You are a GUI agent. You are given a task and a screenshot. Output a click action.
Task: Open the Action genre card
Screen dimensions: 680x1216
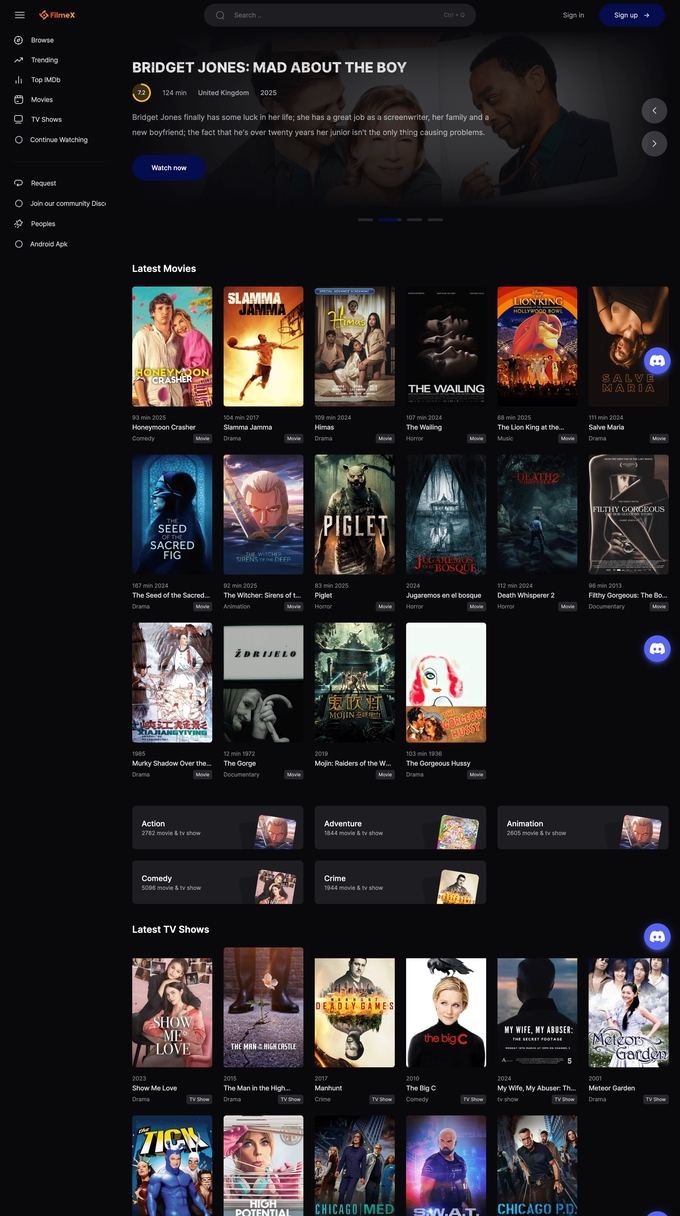(217, 828)
